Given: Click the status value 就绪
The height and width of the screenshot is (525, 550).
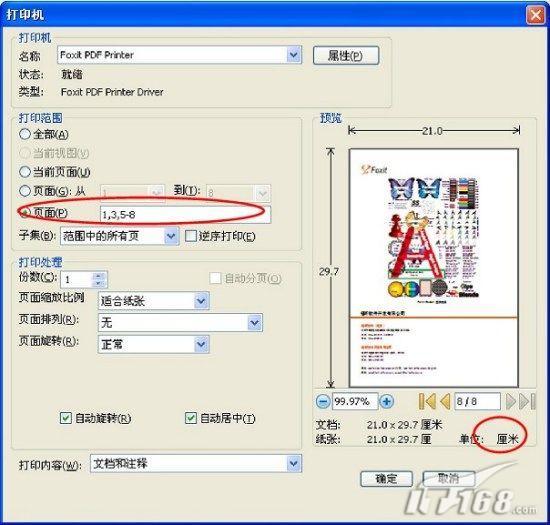Looking at the screenshot, I should [72, 74].
